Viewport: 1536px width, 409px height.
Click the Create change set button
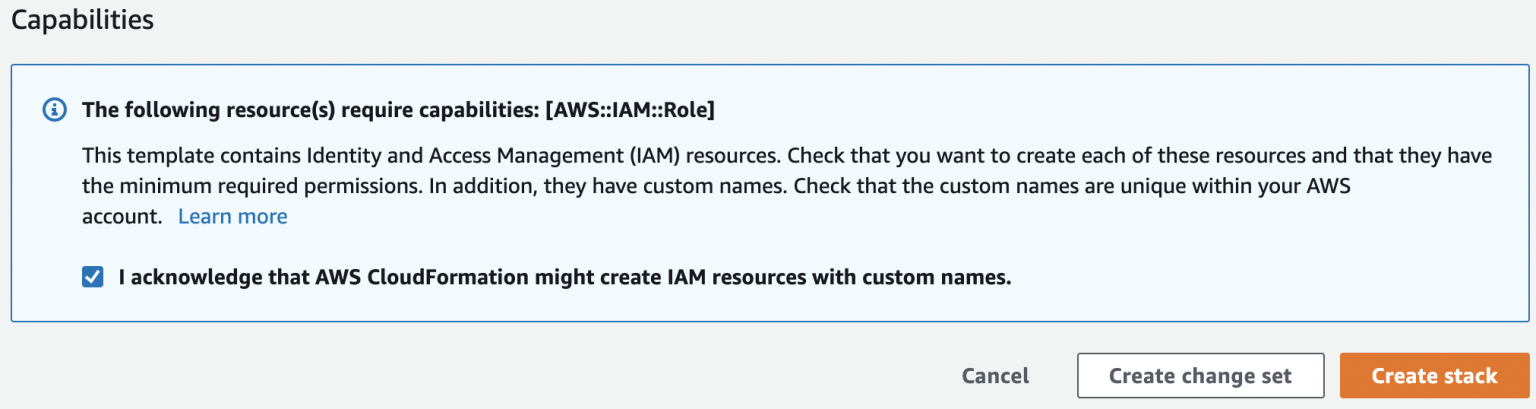coord(1200,376)
